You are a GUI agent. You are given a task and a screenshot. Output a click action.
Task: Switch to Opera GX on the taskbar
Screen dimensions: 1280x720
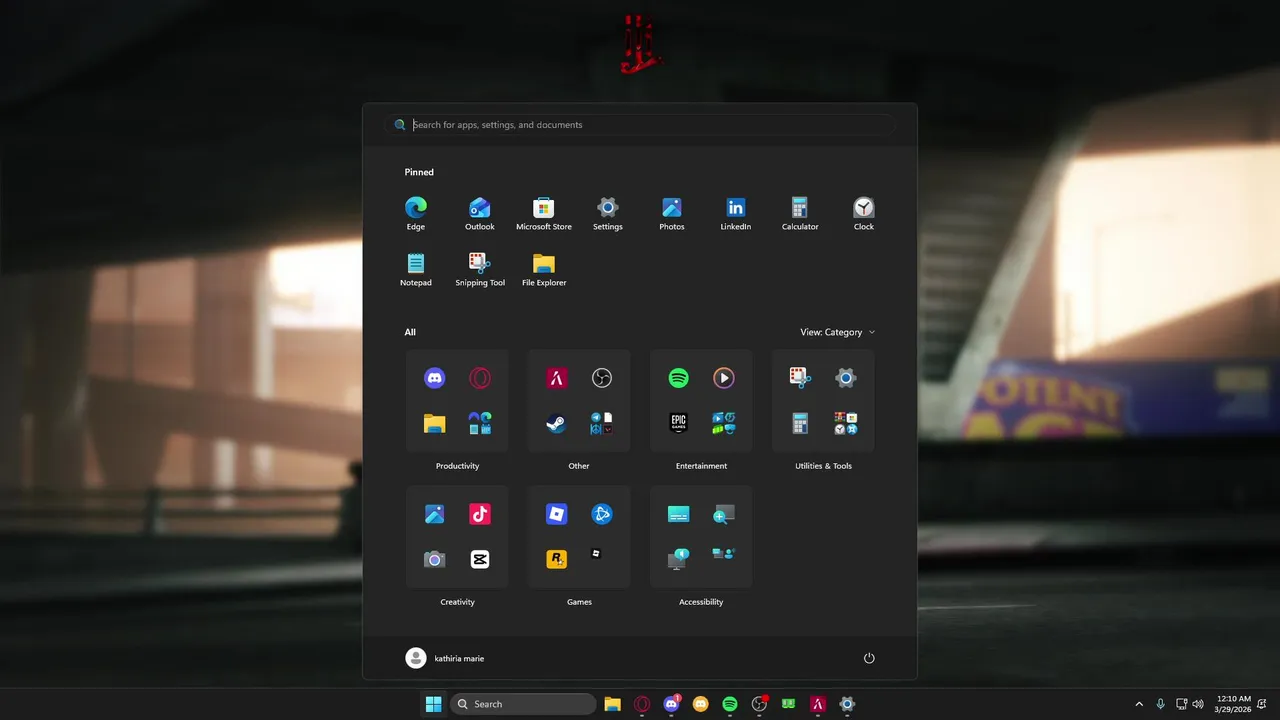(642, 704)
